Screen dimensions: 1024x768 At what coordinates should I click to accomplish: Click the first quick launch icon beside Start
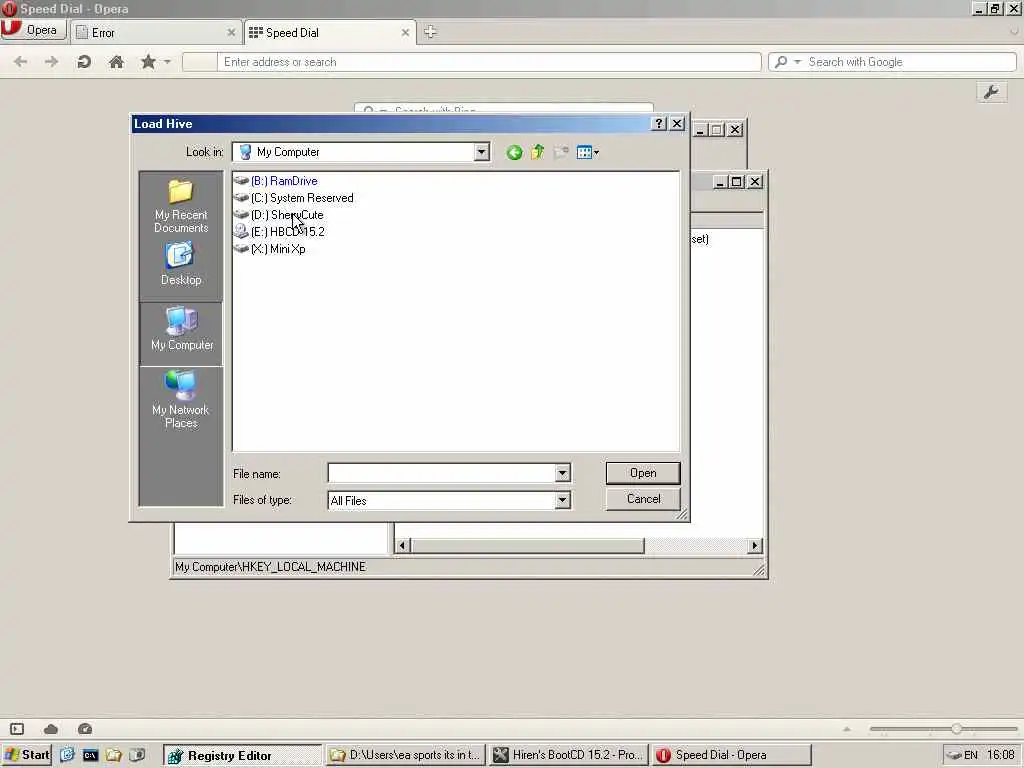[67, 755]
